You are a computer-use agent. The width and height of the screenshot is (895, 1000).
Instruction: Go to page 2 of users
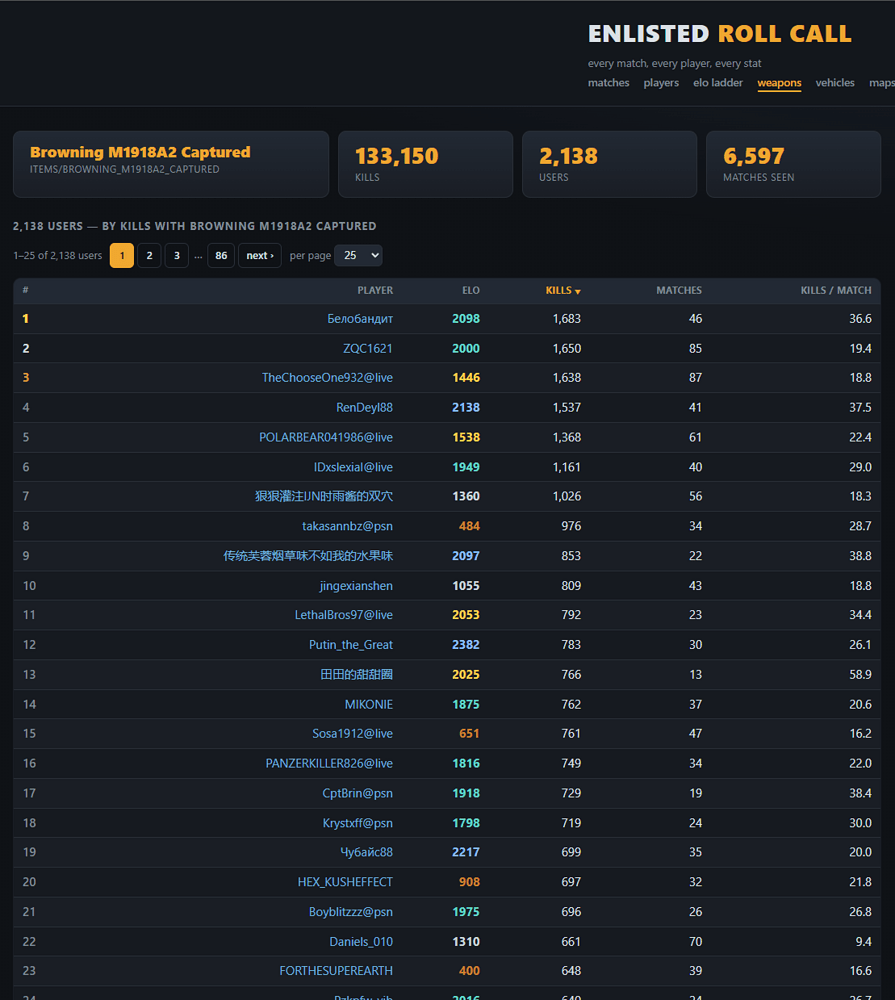click(x=149, y=256)
